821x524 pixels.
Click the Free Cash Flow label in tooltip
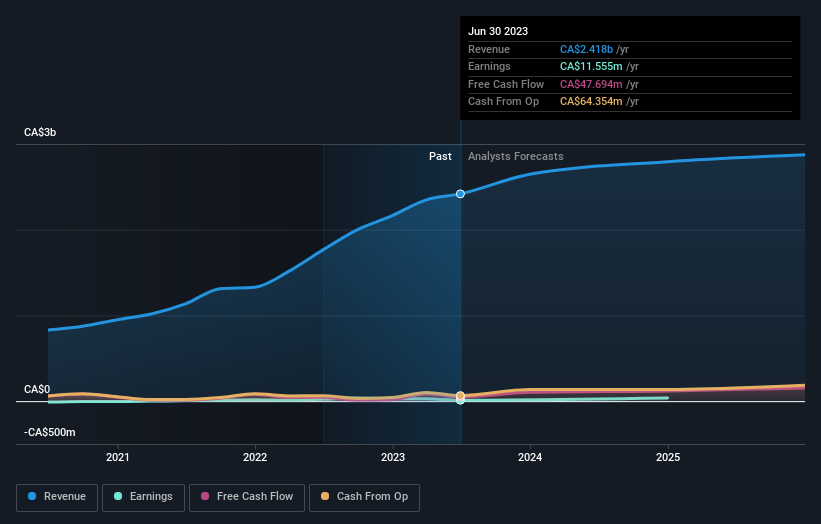(506, 84)
